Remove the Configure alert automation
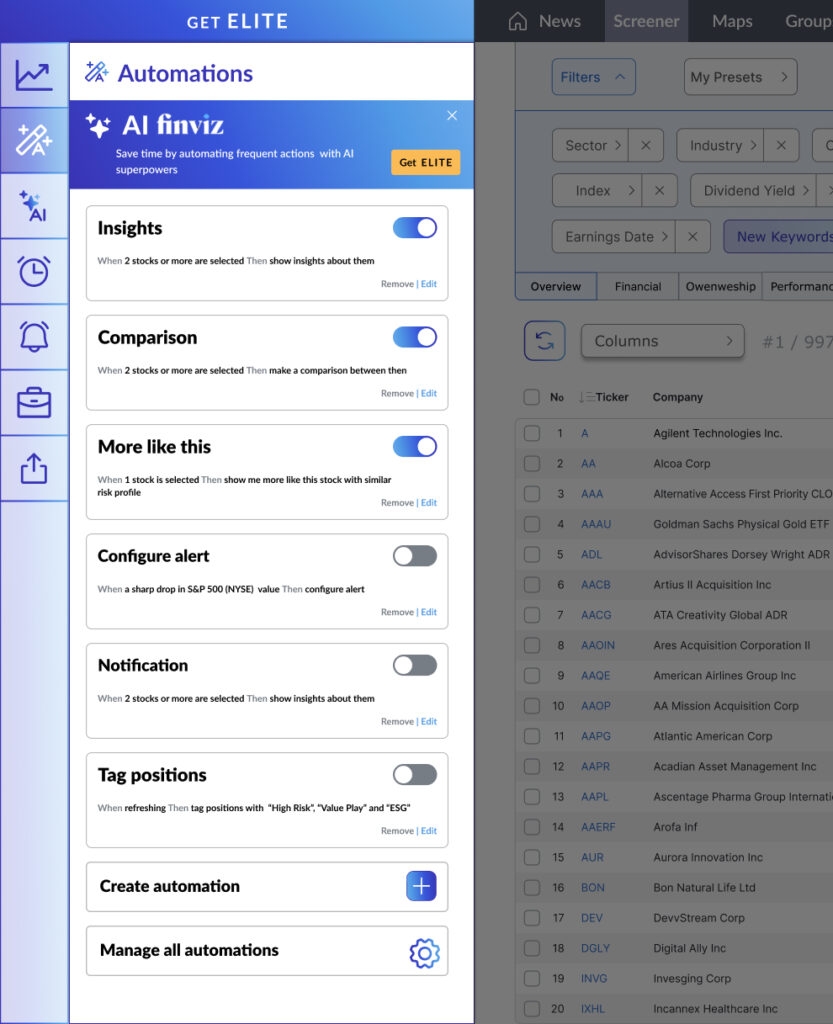Image resolution: width=833 pixels, height=1024 pixels. (x=398, y=612)
